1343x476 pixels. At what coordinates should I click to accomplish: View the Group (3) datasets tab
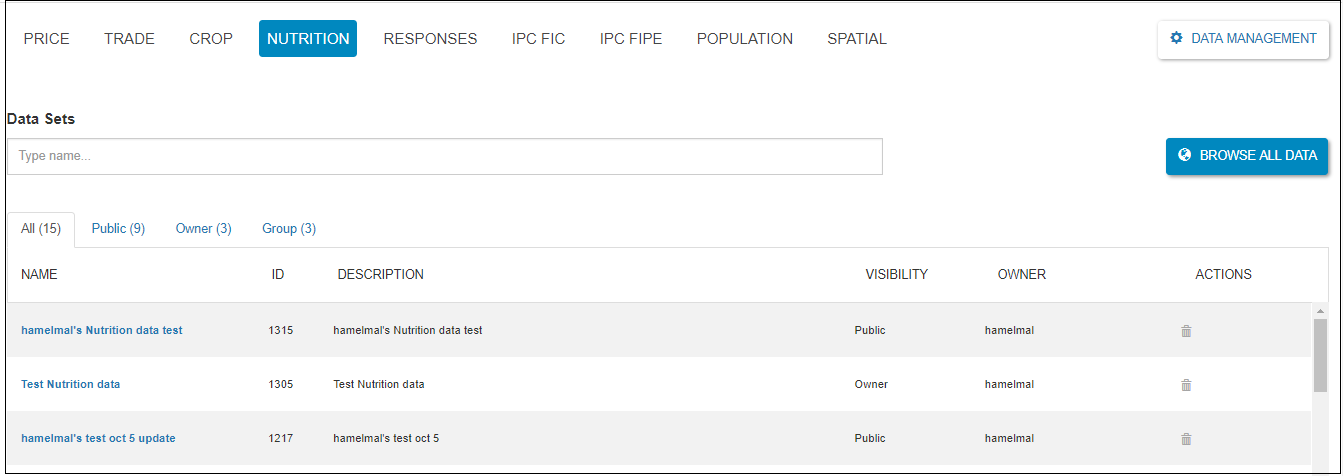coord(289,229)
